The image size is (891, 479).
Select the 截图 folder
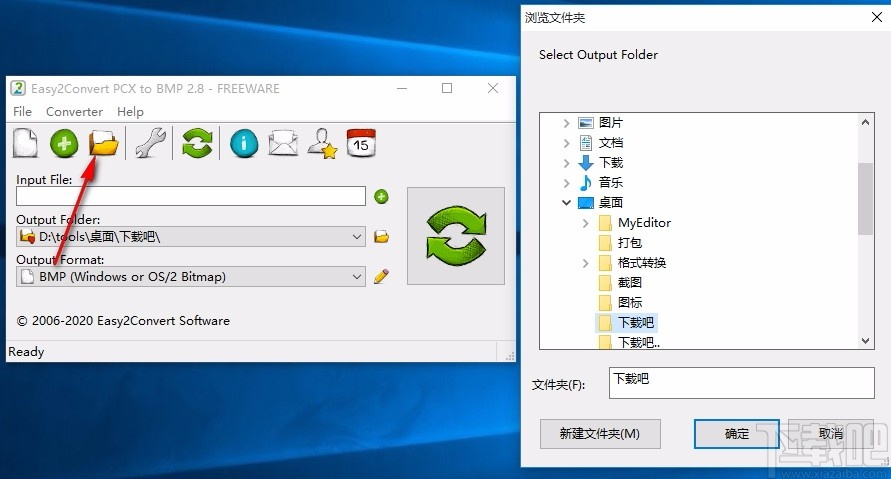(x=630, y=282)
